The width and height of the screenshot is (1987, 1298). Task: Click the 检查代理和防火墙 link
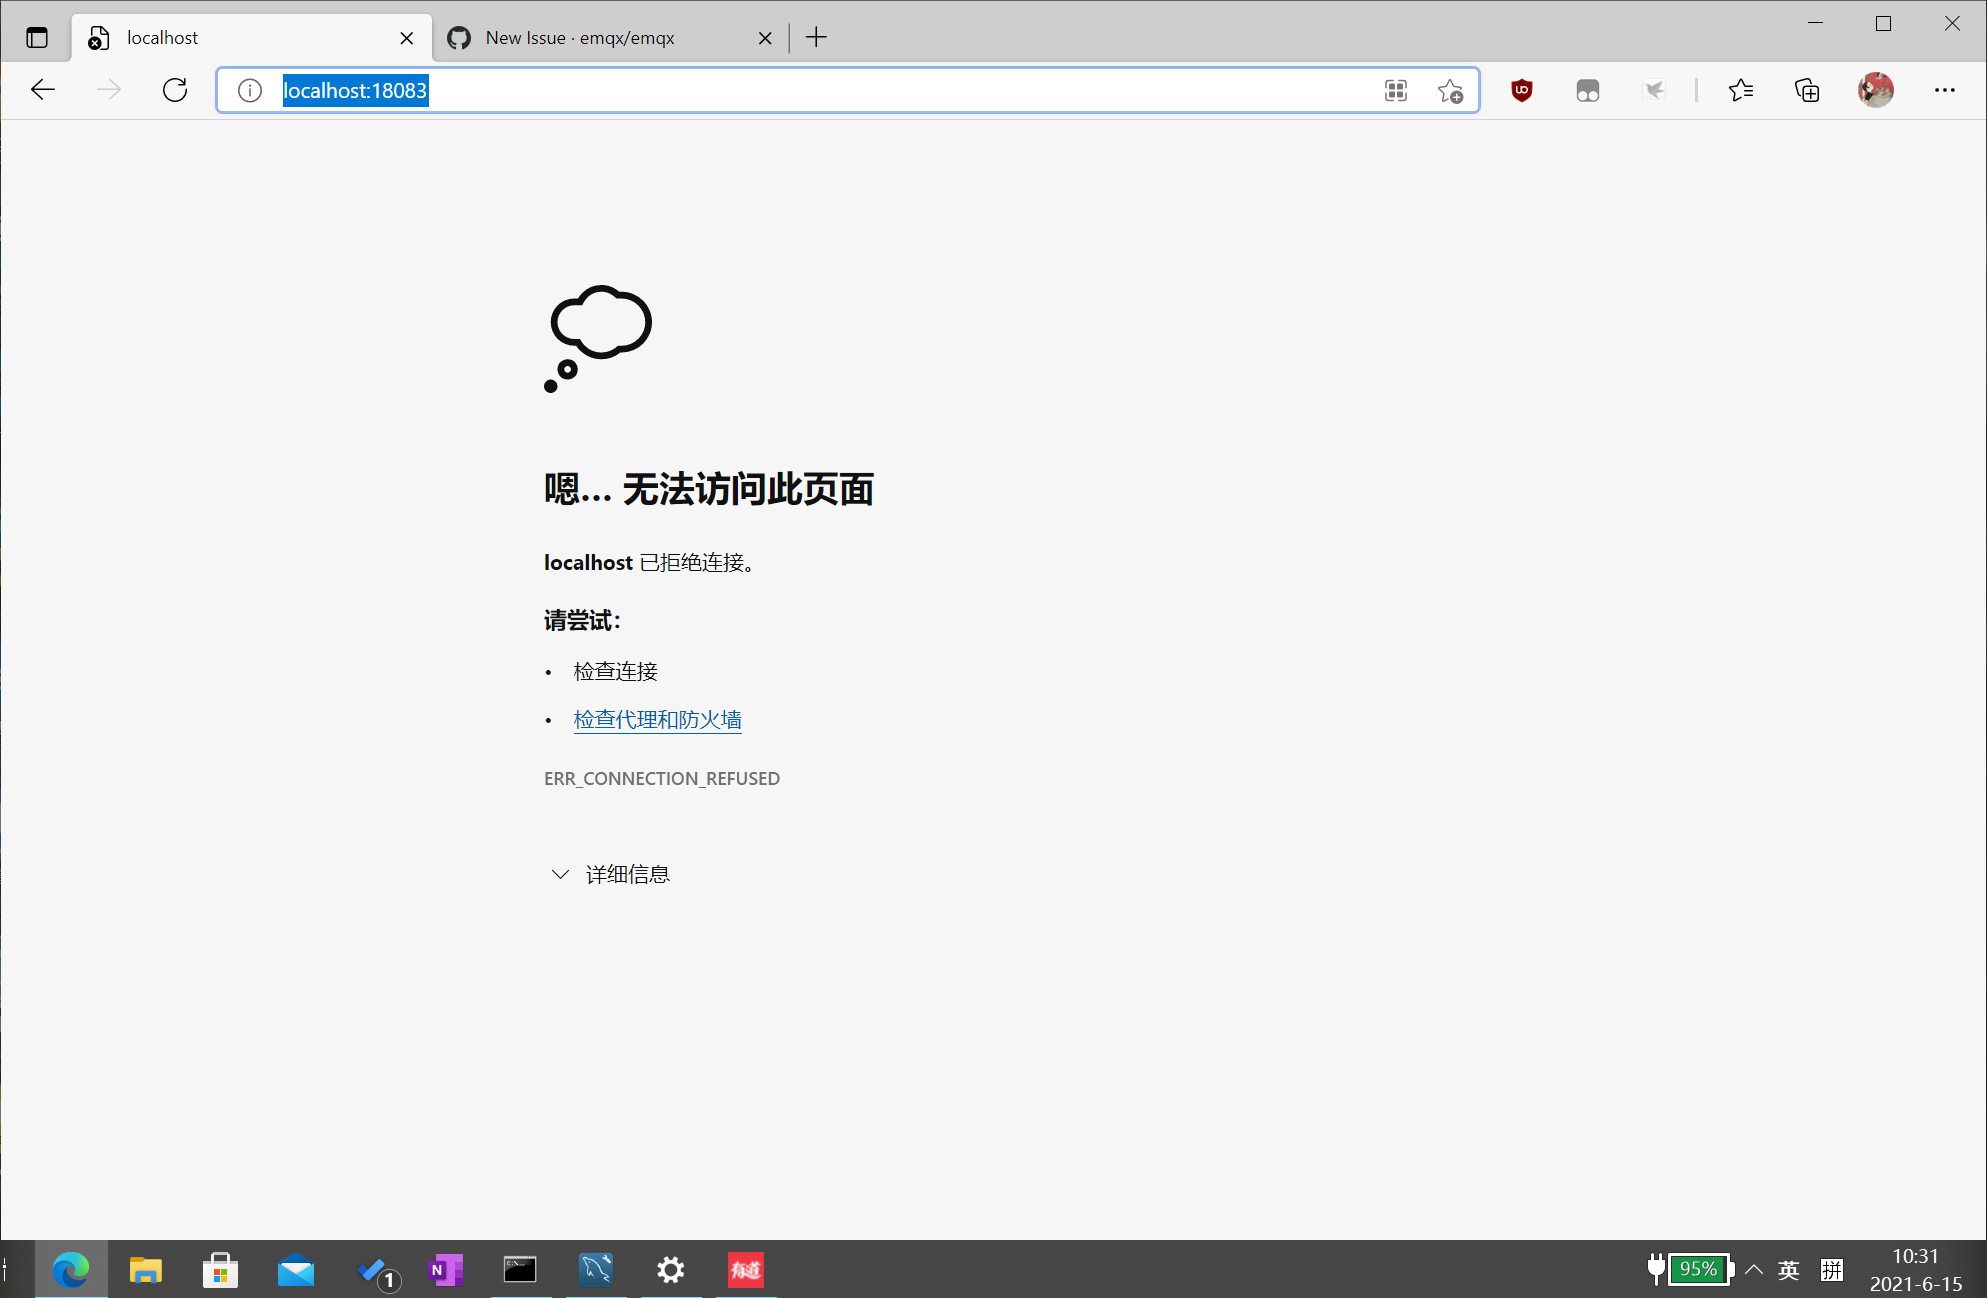click(x=657, y=720)
